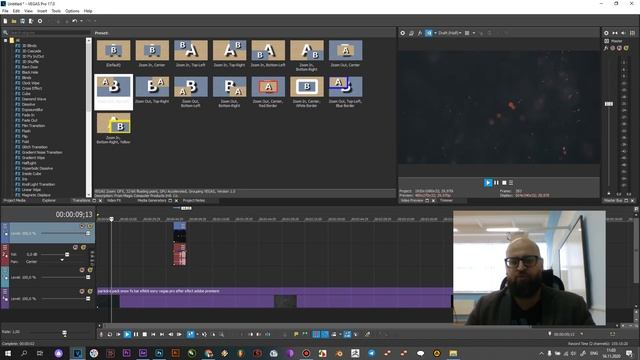Close the Master Bus panel
Image resolution: width=640 pixels, height=360 pixels.
632,200
